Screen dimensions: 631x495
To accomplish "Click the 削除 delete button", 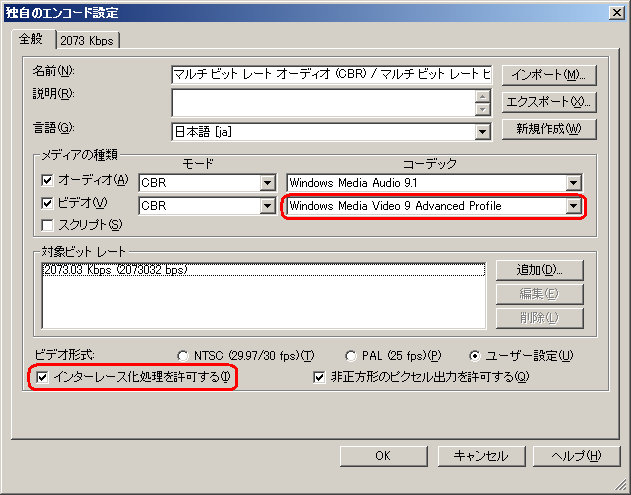I will click(x=540, y=318).
